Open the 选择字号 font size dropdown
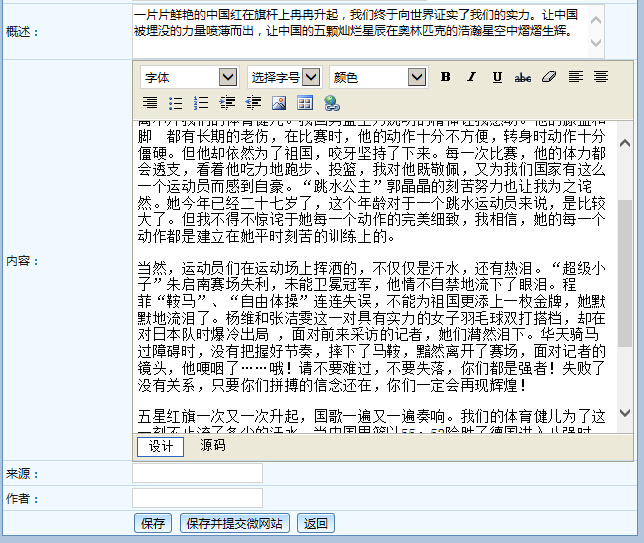The image size is (644, 543). [284, 77]
